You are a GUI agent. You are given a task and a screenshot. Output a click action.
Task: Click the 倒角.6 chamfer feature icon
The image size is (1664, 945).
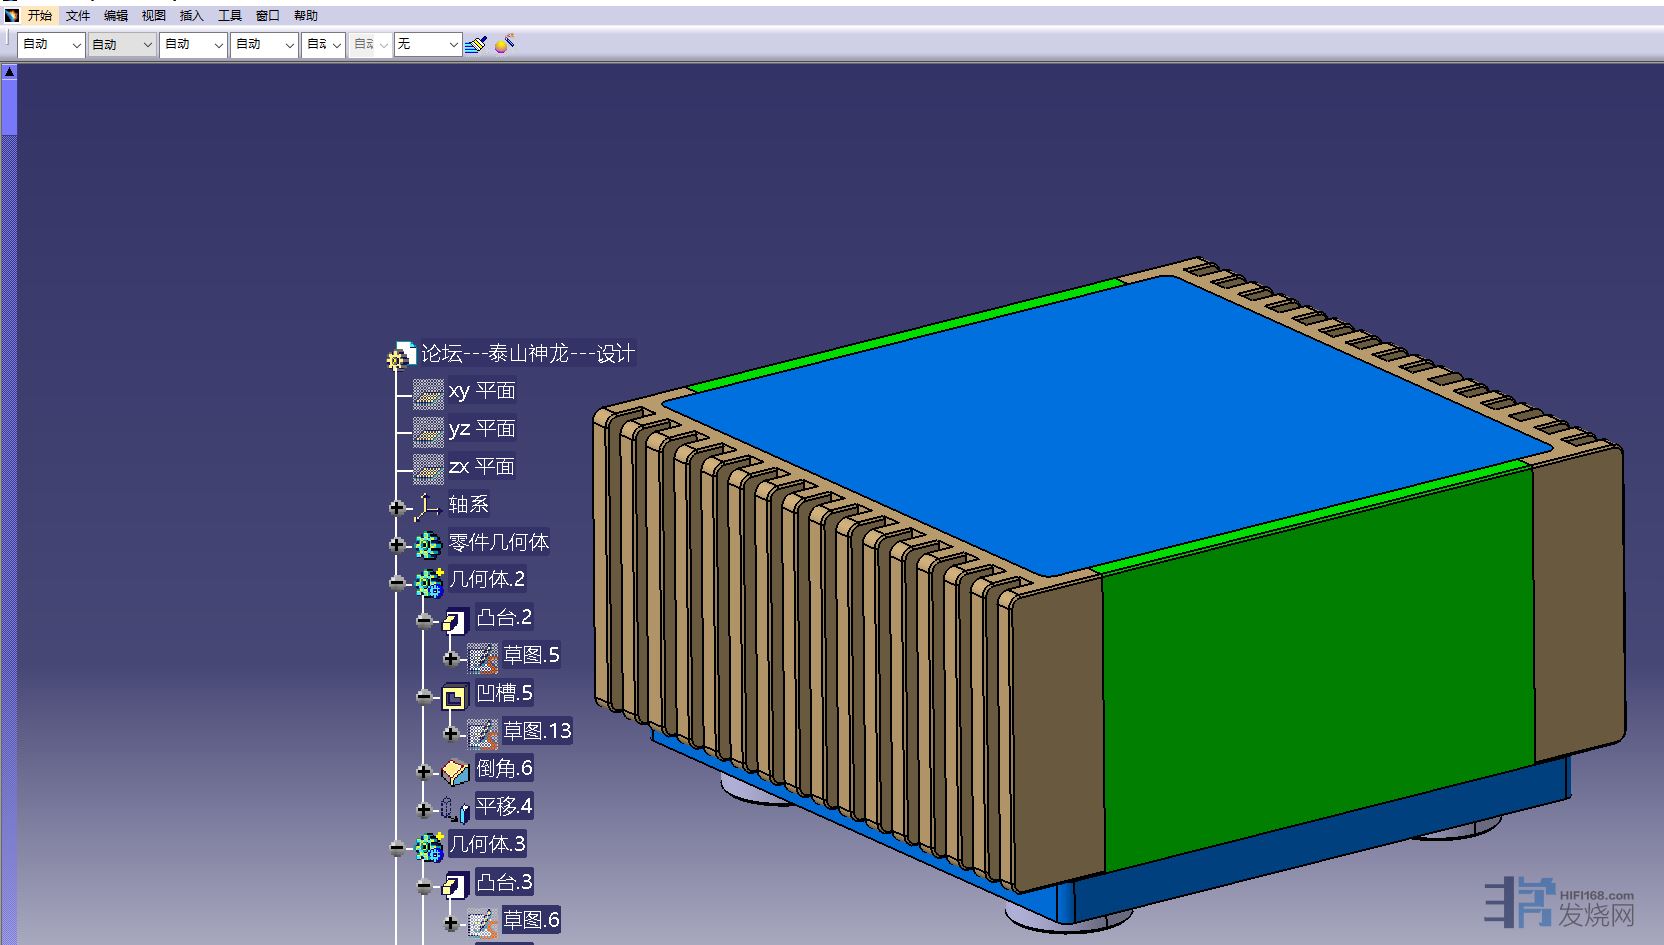(455, 771)
